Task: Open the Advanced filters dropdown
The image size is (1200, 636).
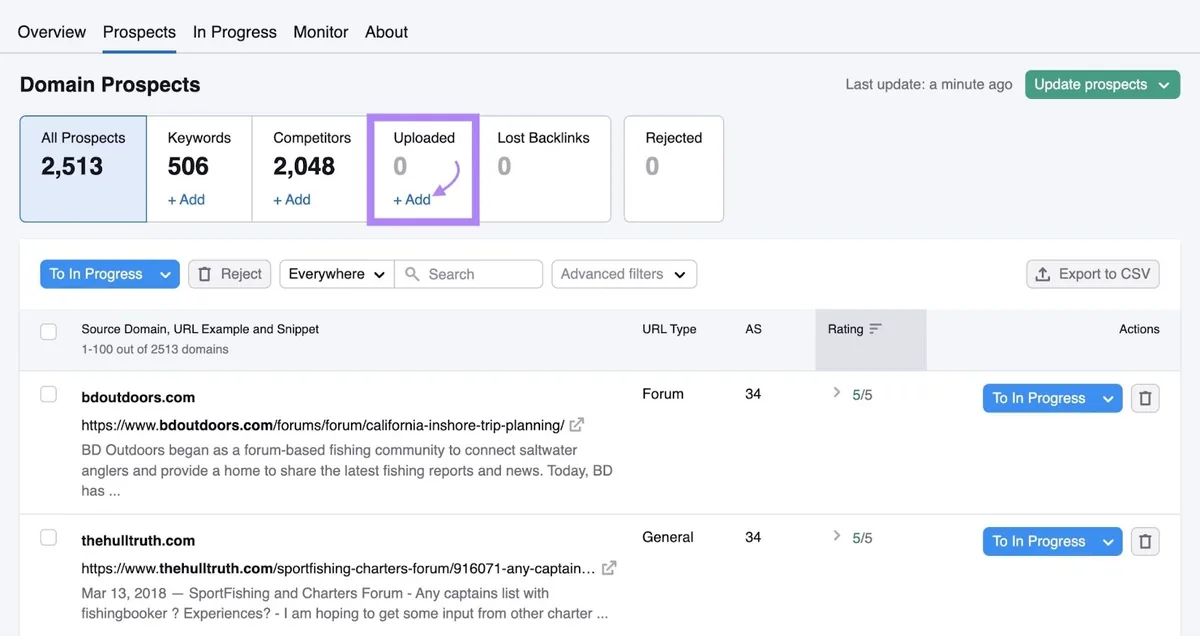Action: pos(624,274)
